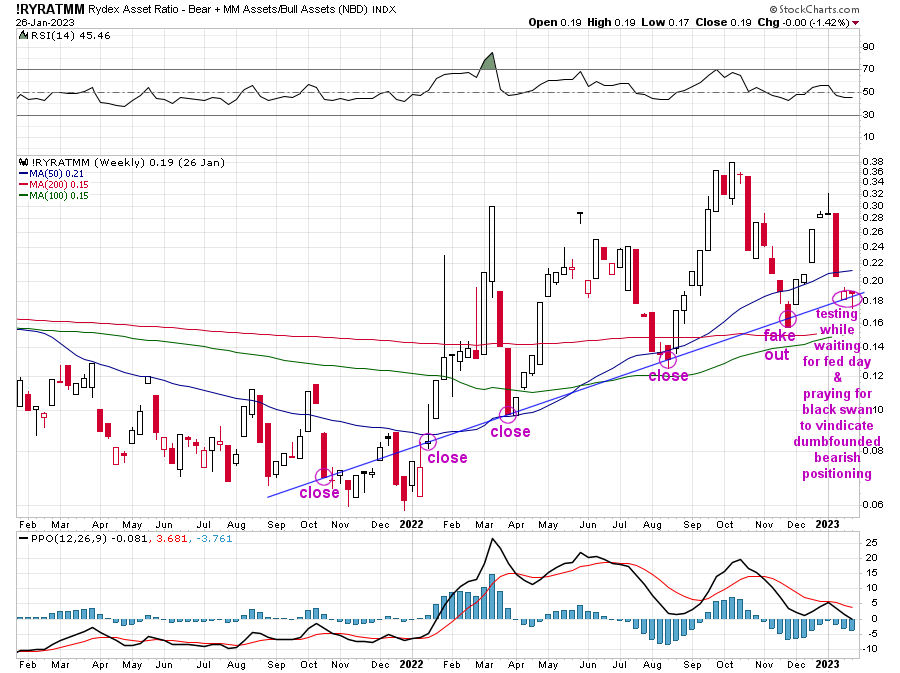Screen dimensions: 900x673
Task: Click the blue -3.761 PPO histogram value
Action: 213,538
